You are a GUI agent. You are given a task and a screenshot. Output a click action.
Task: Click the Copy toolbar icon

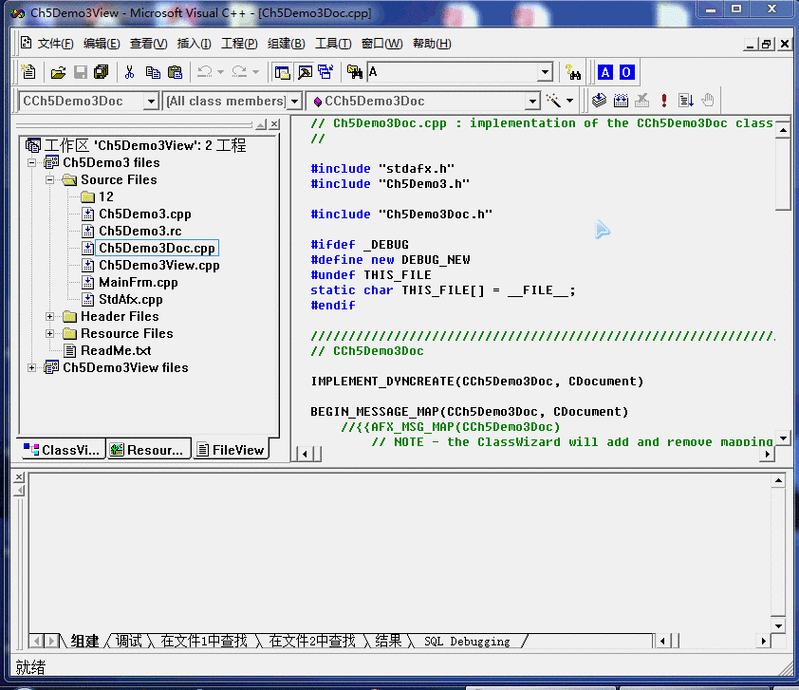click(x=152, y=72)
